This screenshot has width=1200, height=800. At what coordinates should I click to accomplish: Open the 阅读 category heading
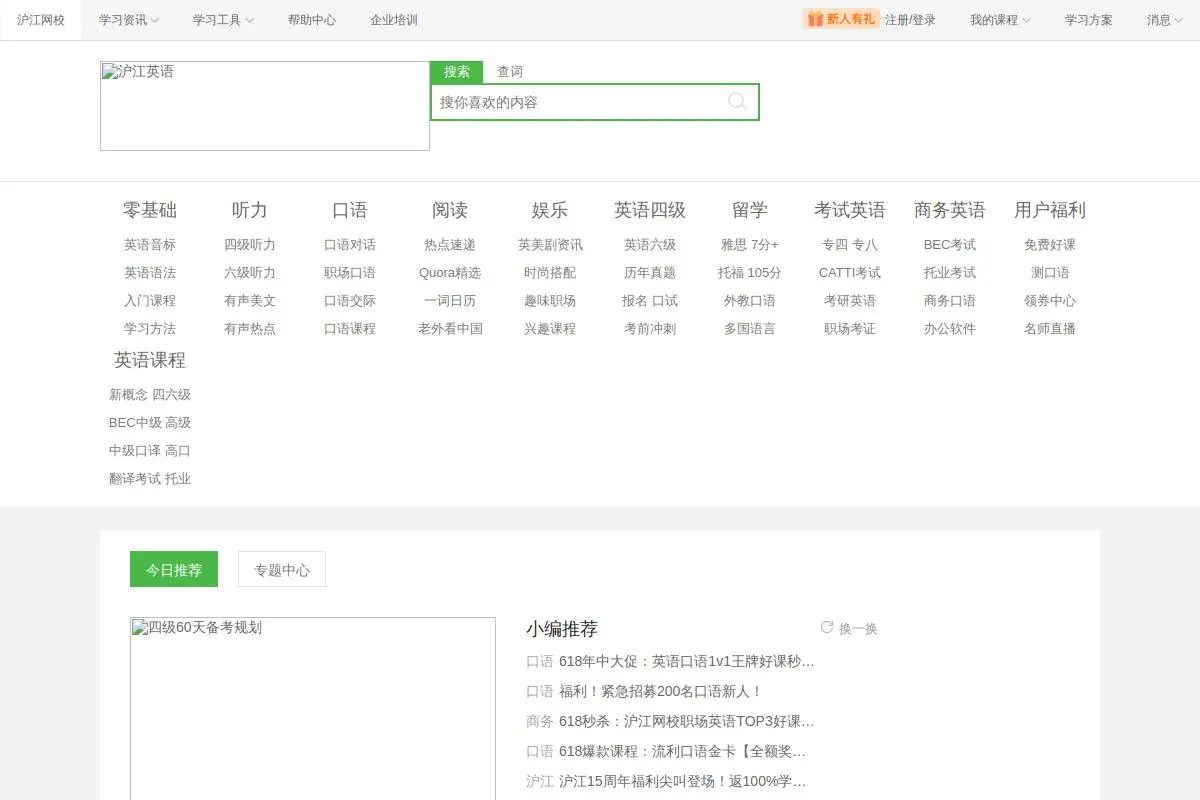[x=450, y=210]
